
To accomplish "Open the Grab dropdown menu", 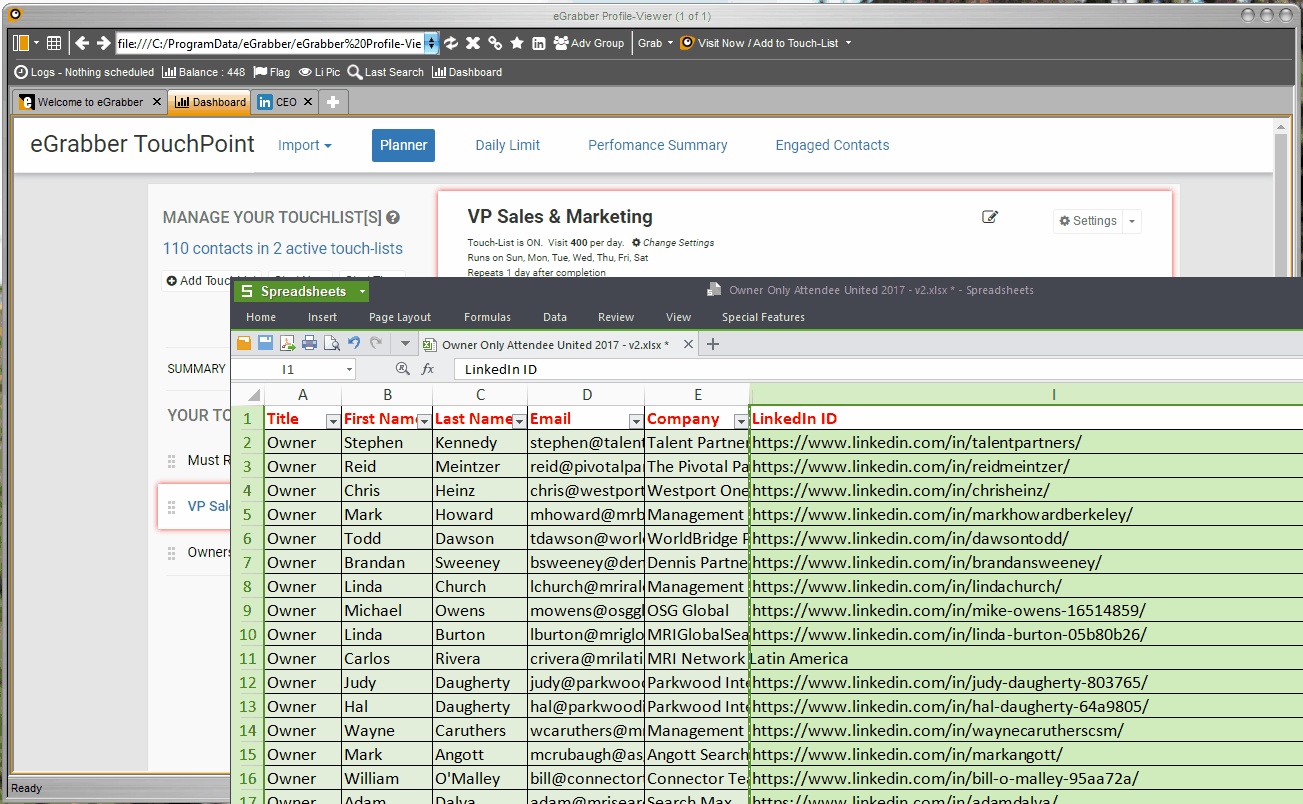I will click(656, 43).
